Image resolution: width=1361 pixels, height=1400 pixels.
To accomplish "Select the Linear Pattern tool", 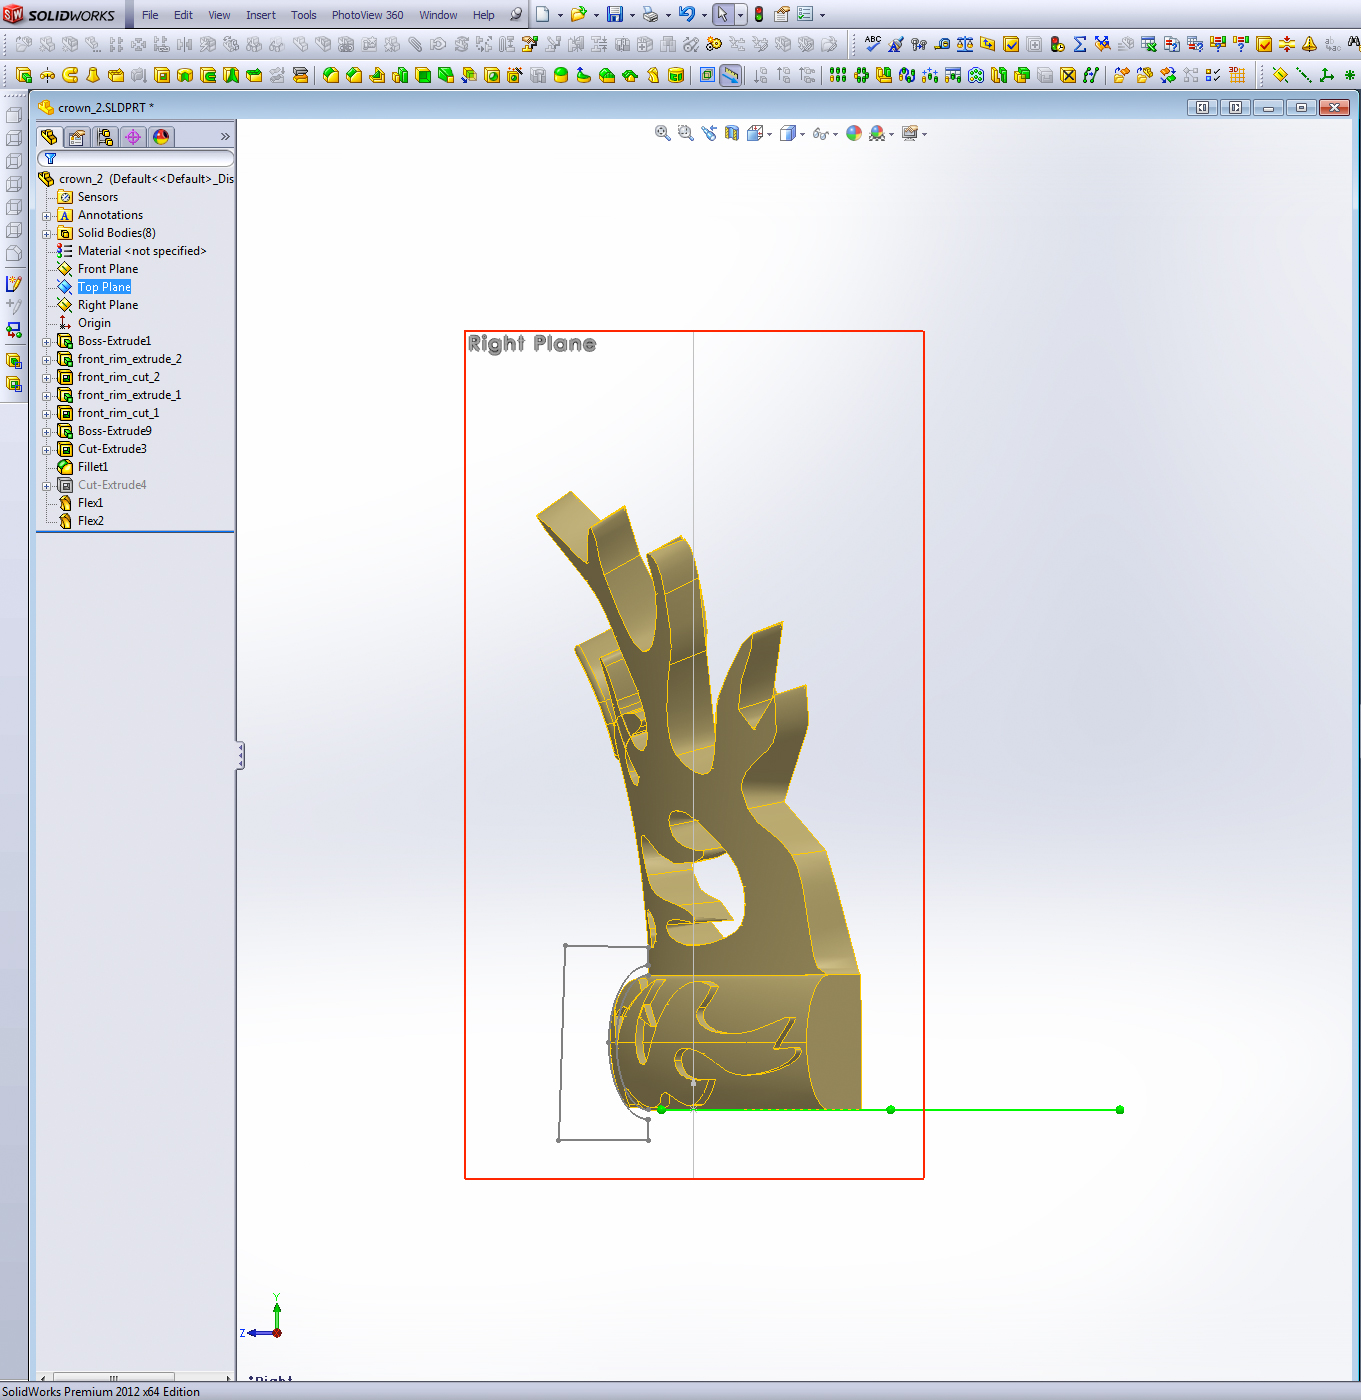I will click(x=838, y=75).
